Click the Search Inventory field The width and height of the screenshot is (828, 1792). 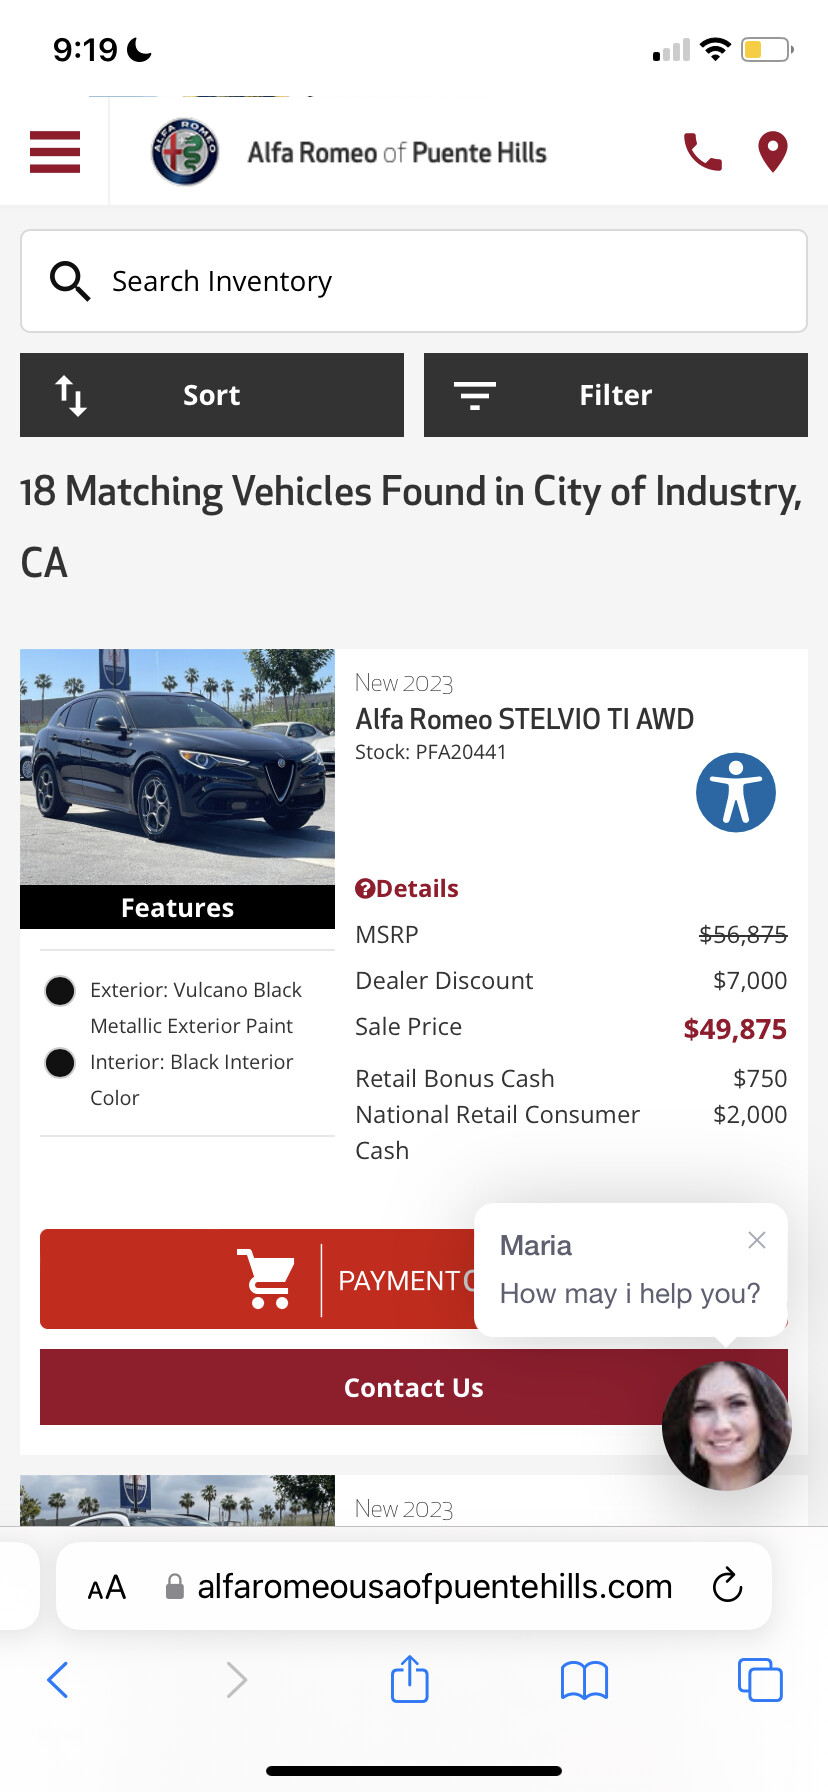coord(414,281)
